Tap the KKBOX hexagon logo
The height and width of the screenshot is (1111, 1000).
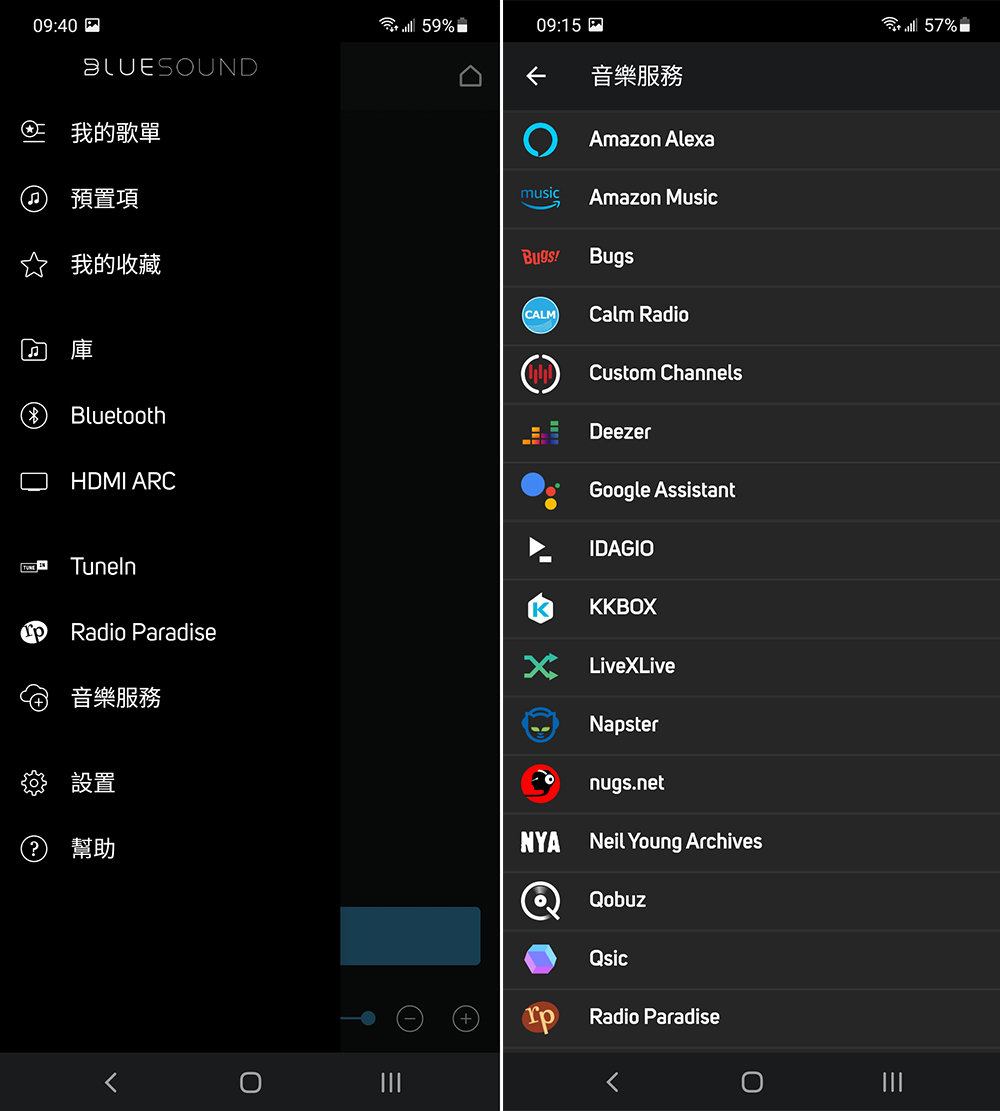pyautogui.click(x=540, y=608)
